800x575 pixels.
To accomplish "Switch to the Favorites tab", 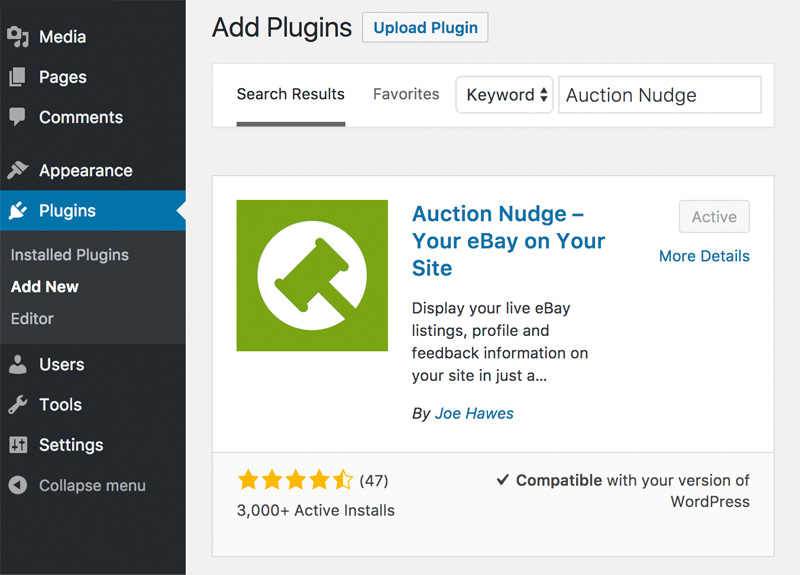I will (406, 94).
